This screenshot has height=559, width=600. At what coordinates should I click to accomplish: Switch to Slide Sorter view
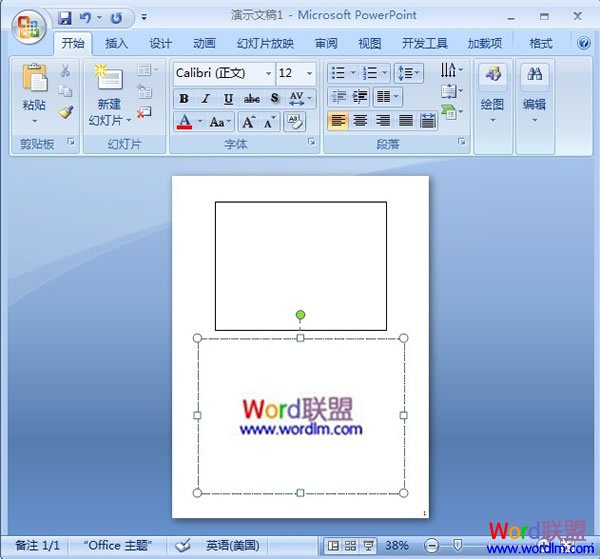click(351, 546)
